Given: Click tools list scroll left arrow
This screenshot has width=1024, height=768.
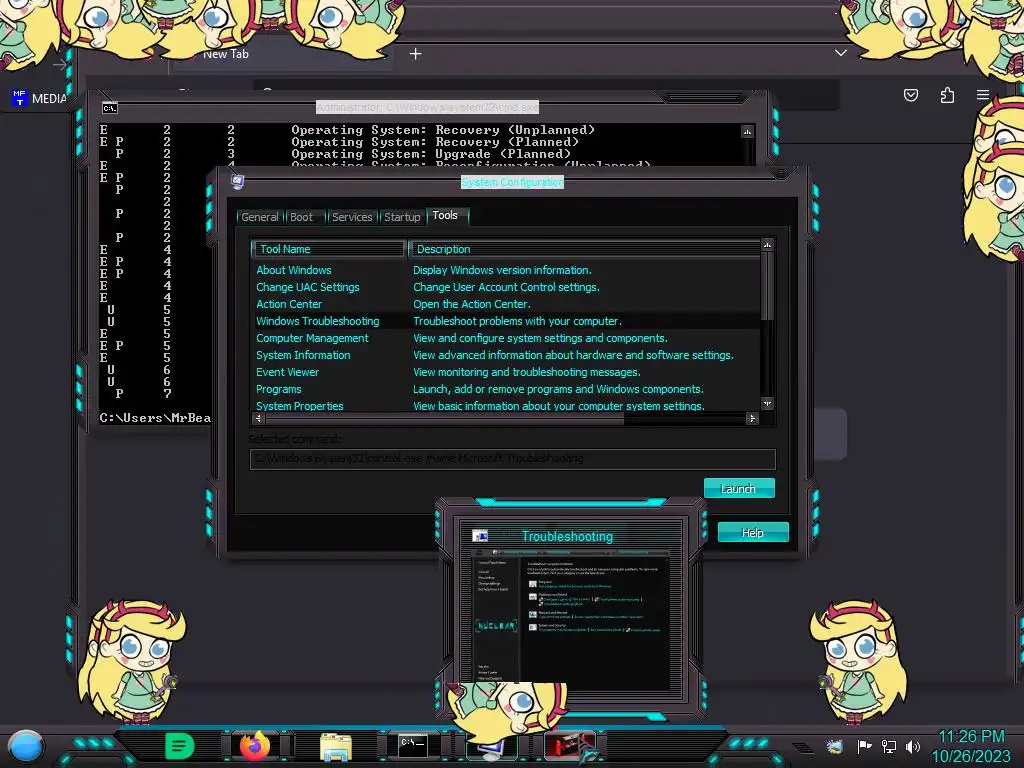Looking at the screenshot, I should point(259,418).
